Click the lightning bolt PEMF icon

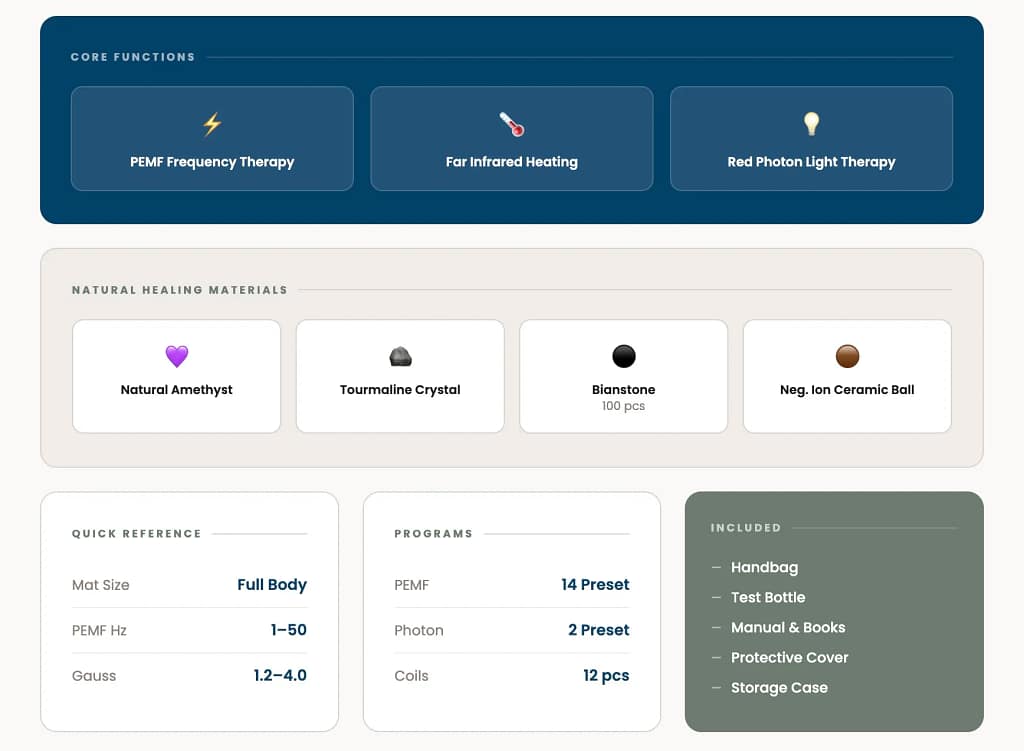click(212, 125)
